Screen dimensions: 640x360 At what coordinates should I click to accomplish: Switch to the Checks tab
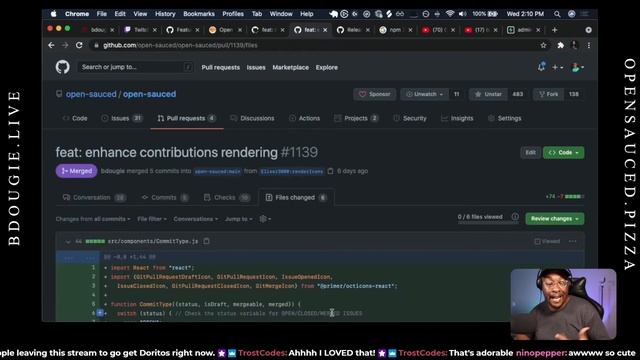click(x=227, y=198)
